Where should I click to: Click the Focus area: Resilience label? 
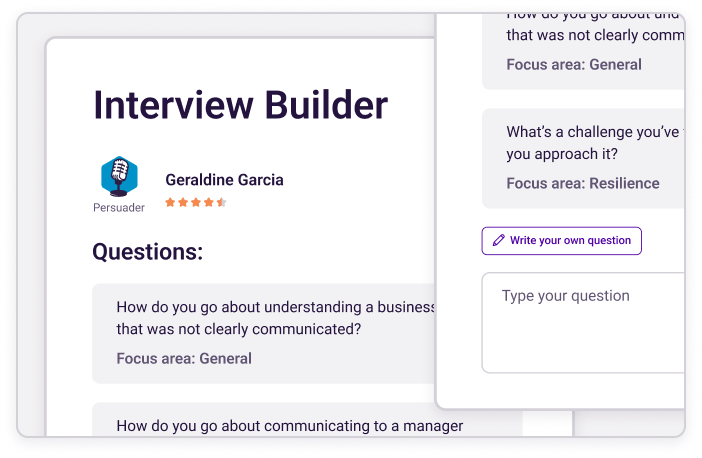[x=582, y=183]
